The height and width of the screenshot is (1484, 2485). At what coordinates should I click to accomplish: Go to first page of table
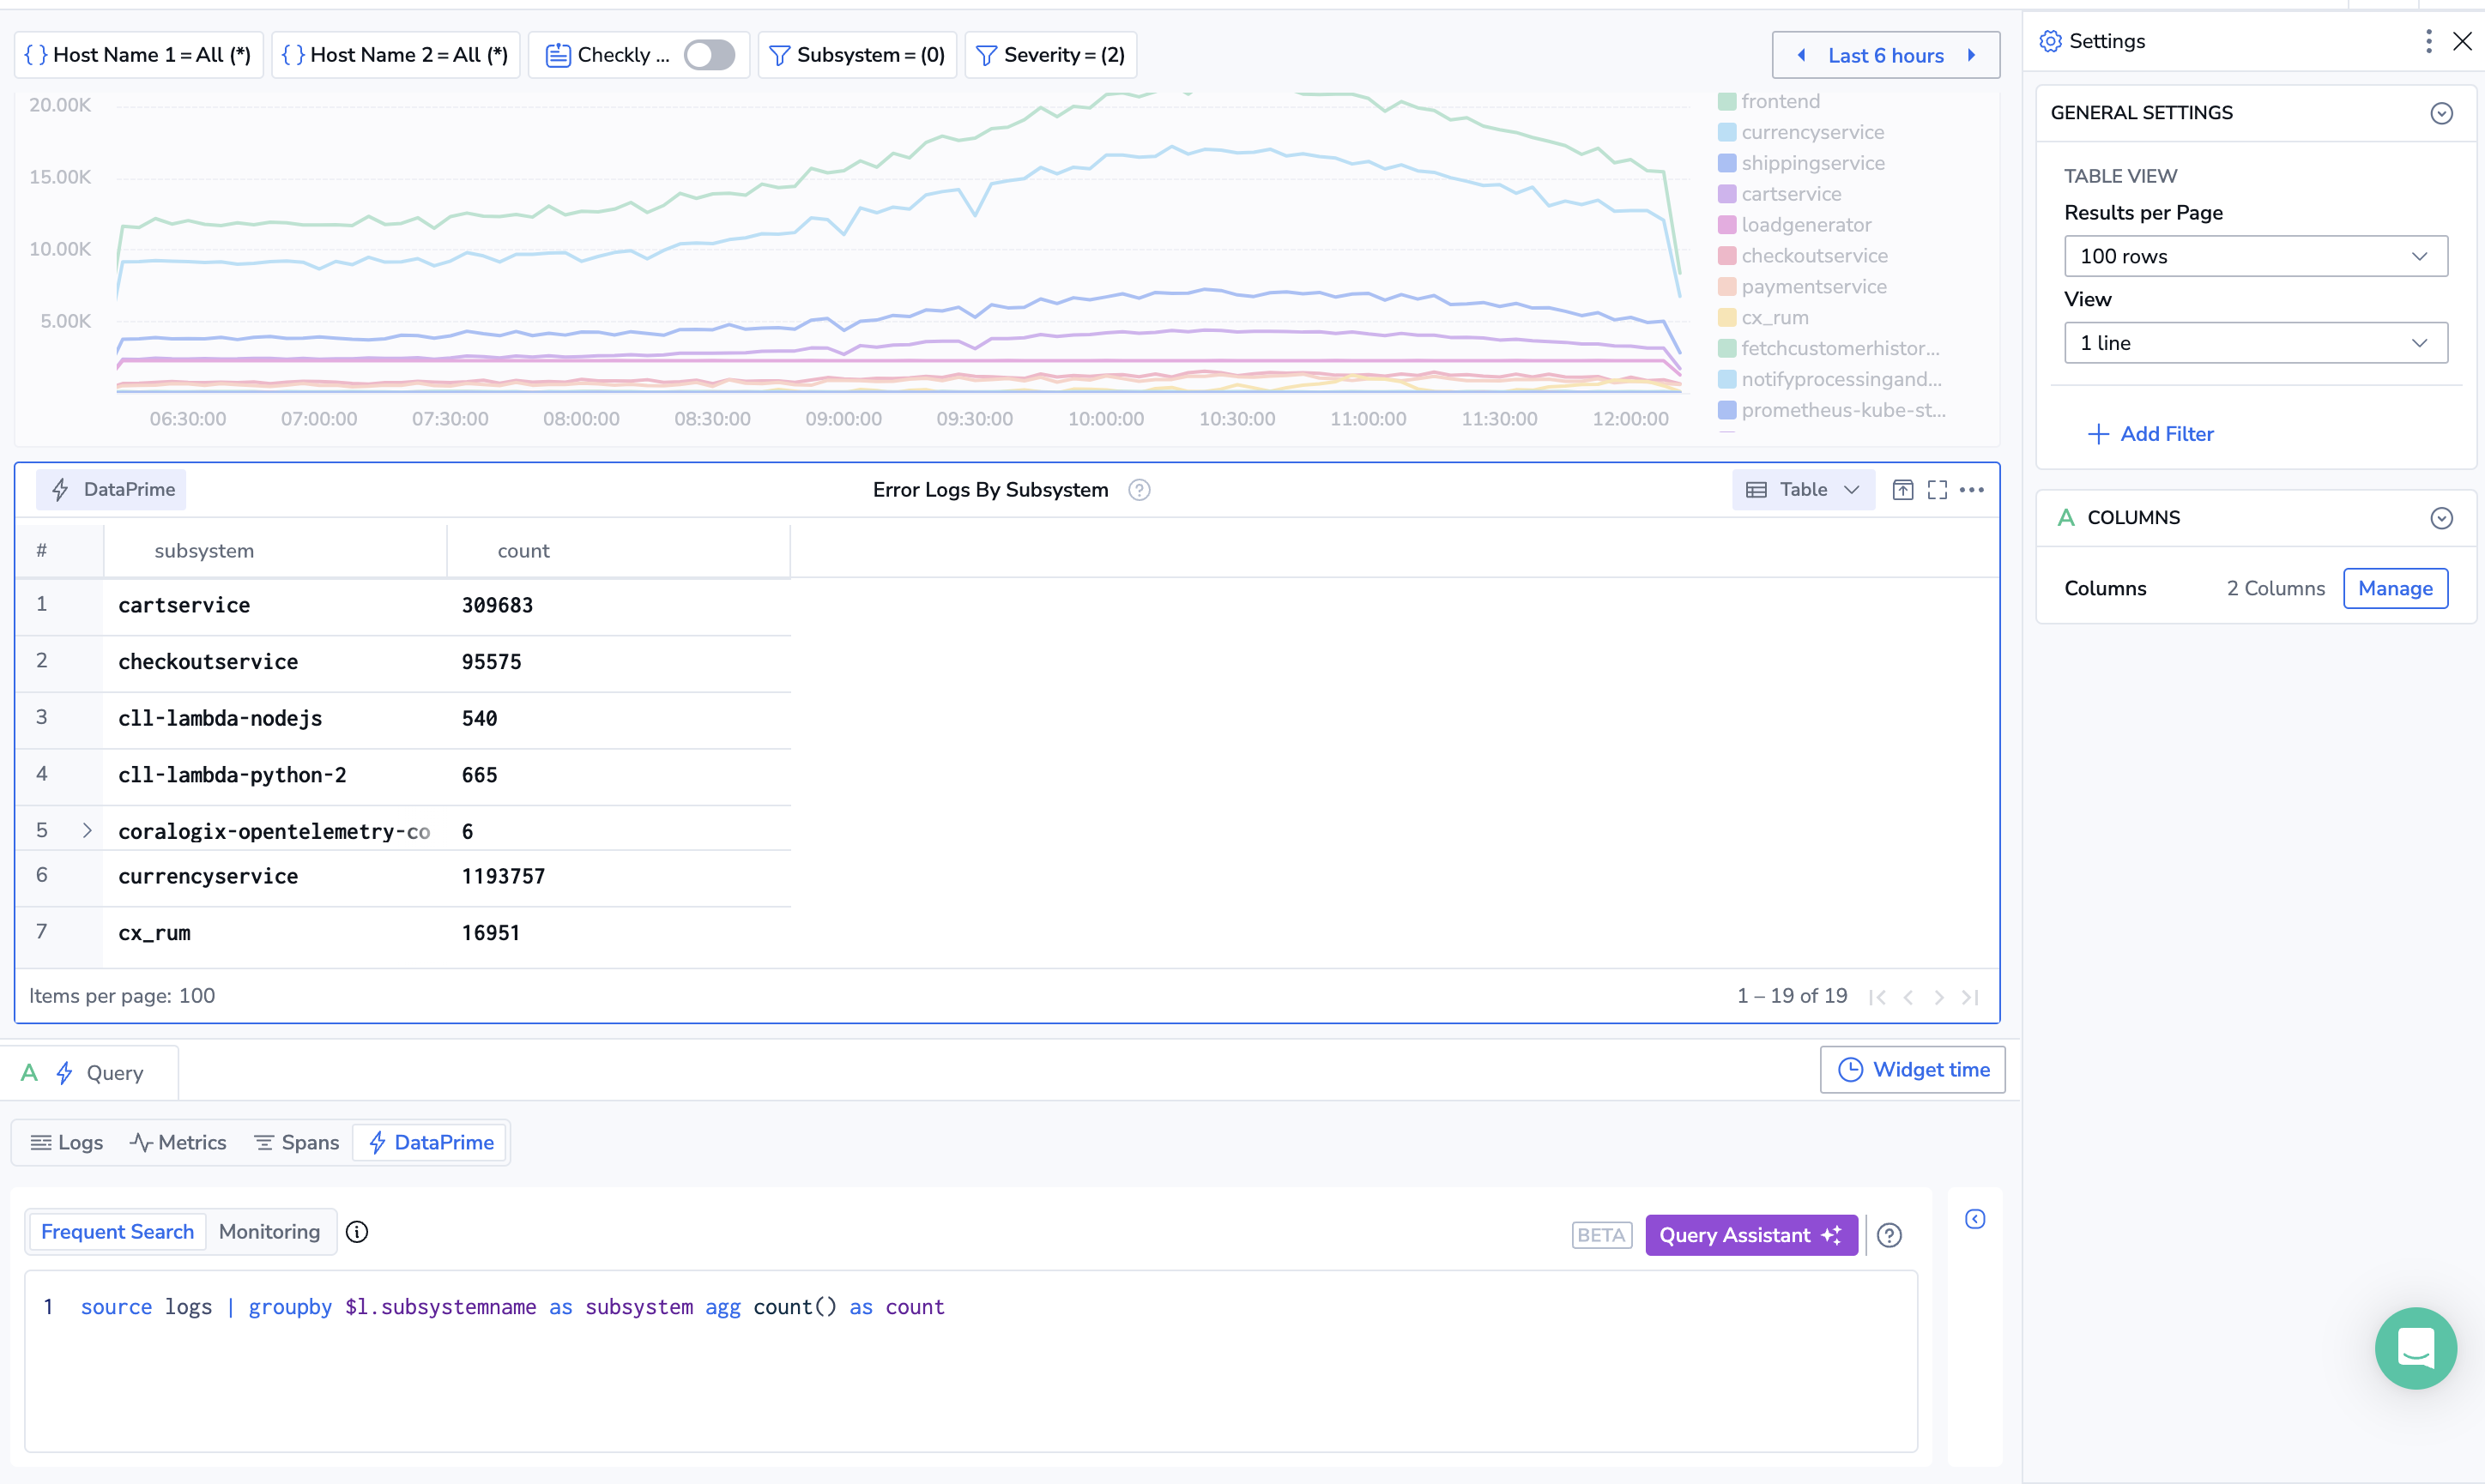[1877, 997]
